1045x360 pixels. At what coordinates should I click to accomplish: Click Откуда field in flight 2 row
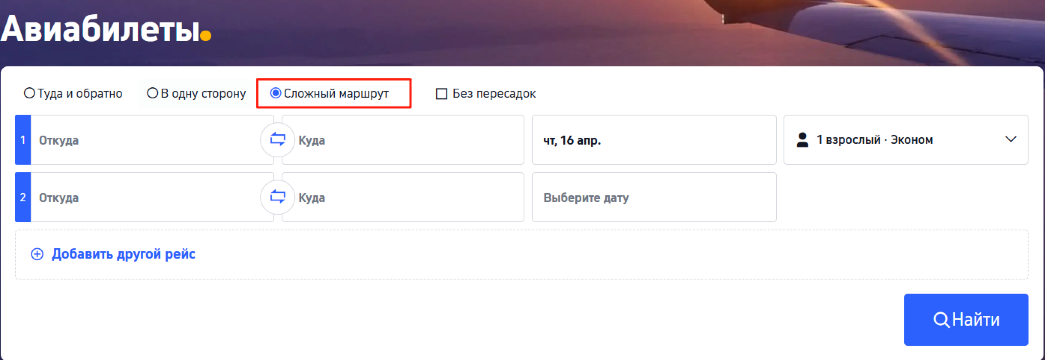(x=152, y=197)
